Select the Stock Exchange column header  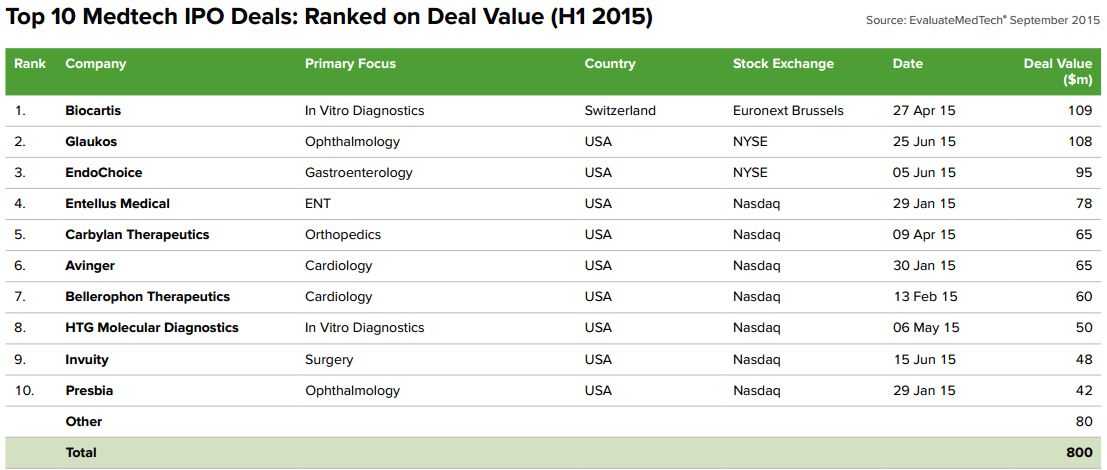(783, 64)
